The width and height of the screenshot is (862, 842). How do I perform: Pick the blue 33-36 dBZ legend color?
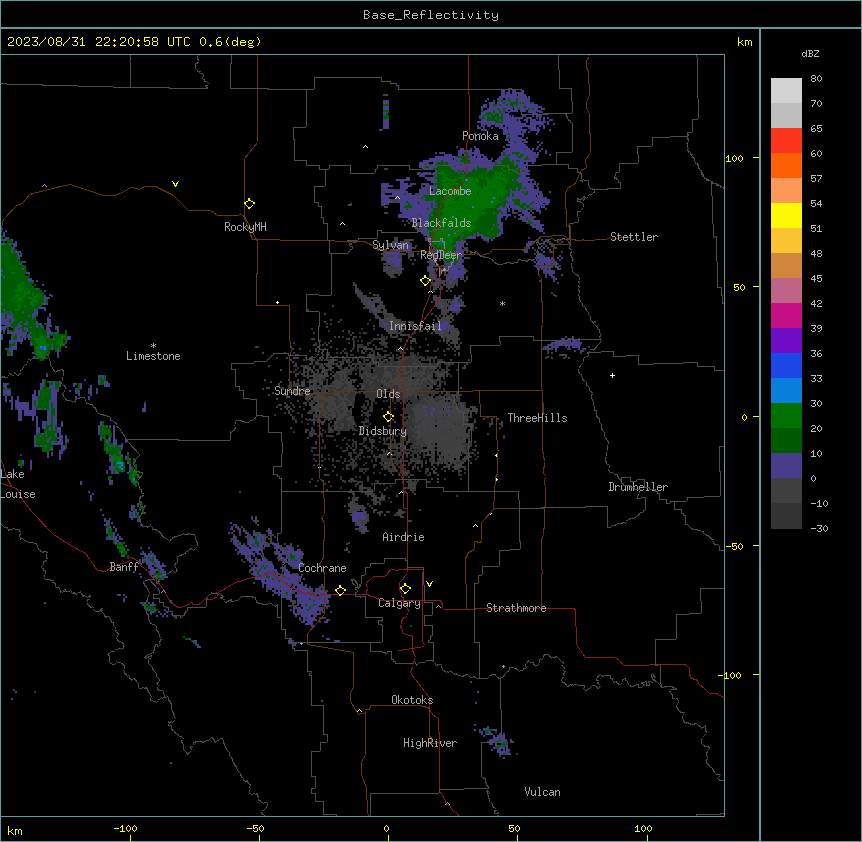click(786, 365)
